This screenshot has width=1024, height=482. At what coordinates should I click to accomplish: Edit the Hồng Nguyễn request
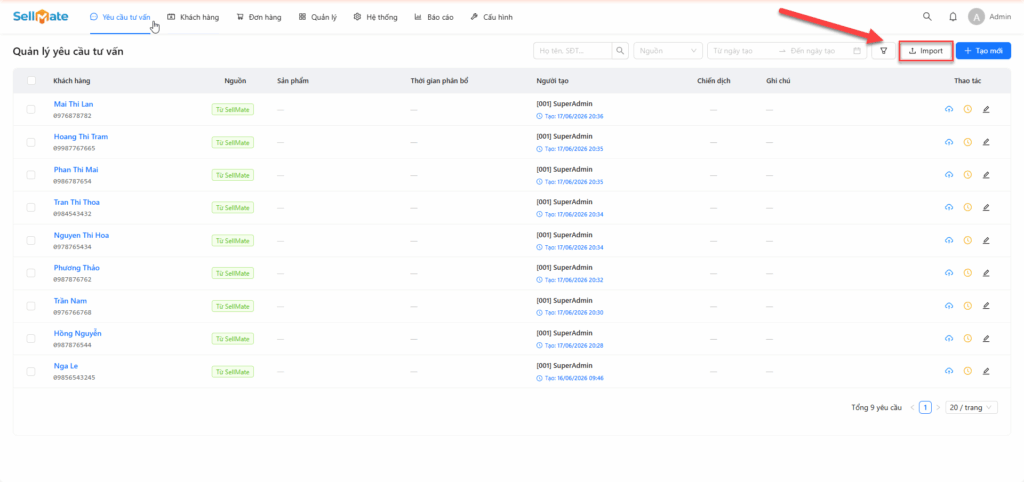pos(986,338)
